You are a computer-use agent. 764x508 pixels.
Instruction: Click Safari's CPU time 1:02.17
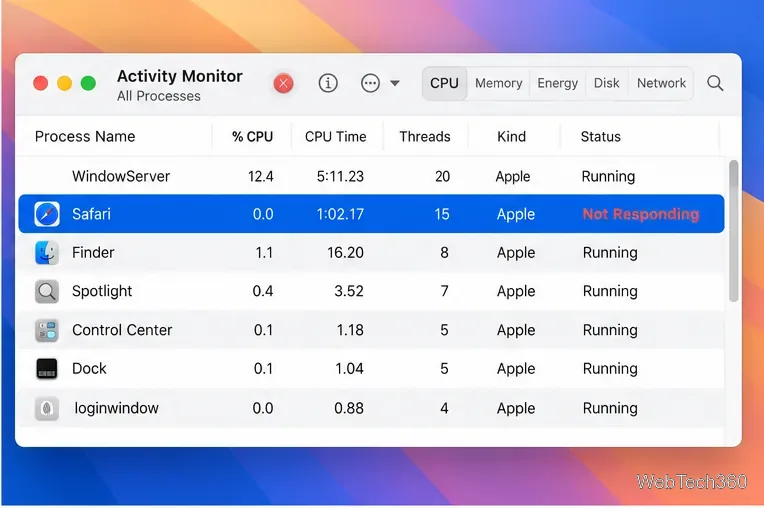point(340,214)
